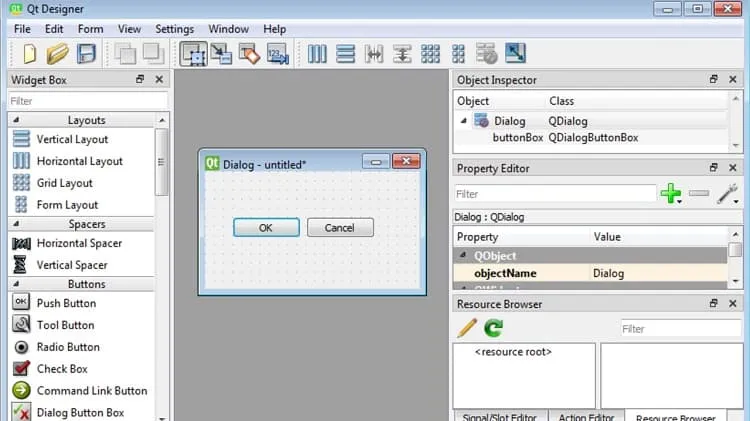
Task: Open the View menu
Action: [129, 29]
